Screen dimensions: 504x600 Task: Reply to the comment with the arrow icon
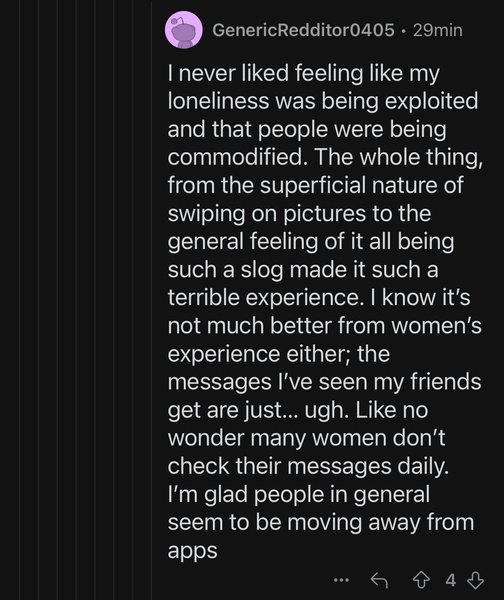379,580
